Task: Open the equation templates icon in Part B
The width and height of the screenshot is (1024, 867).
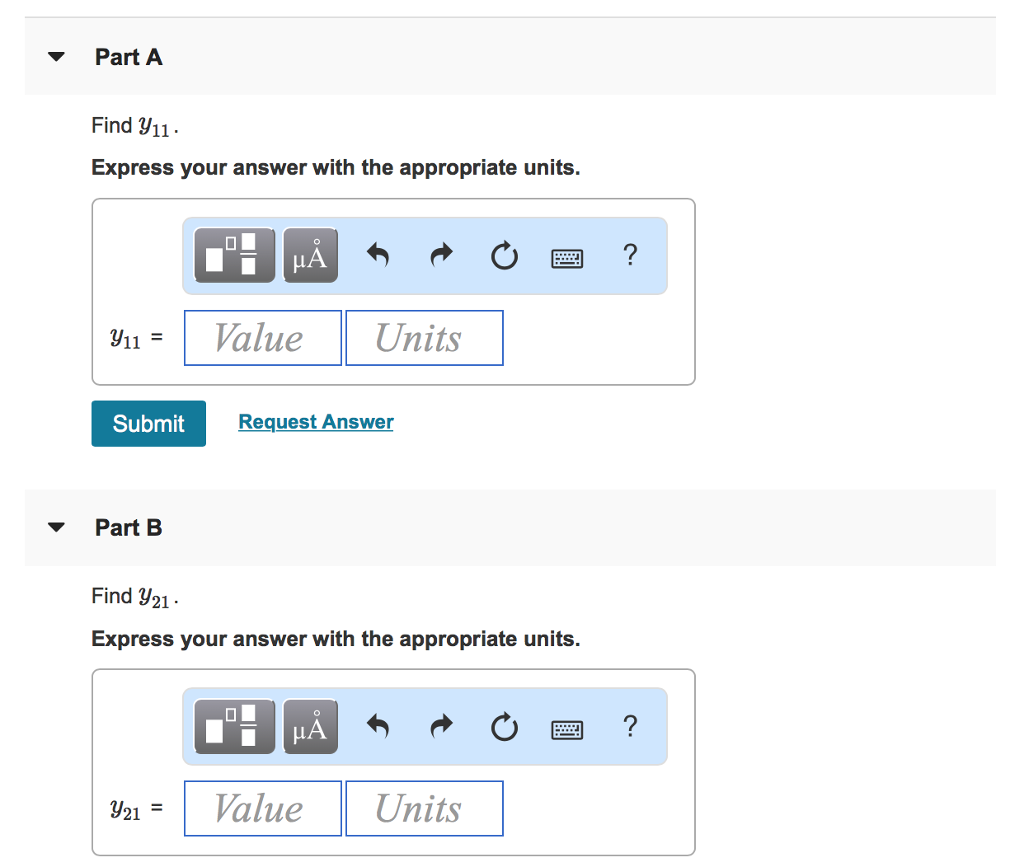Action: tap(232, 726)
